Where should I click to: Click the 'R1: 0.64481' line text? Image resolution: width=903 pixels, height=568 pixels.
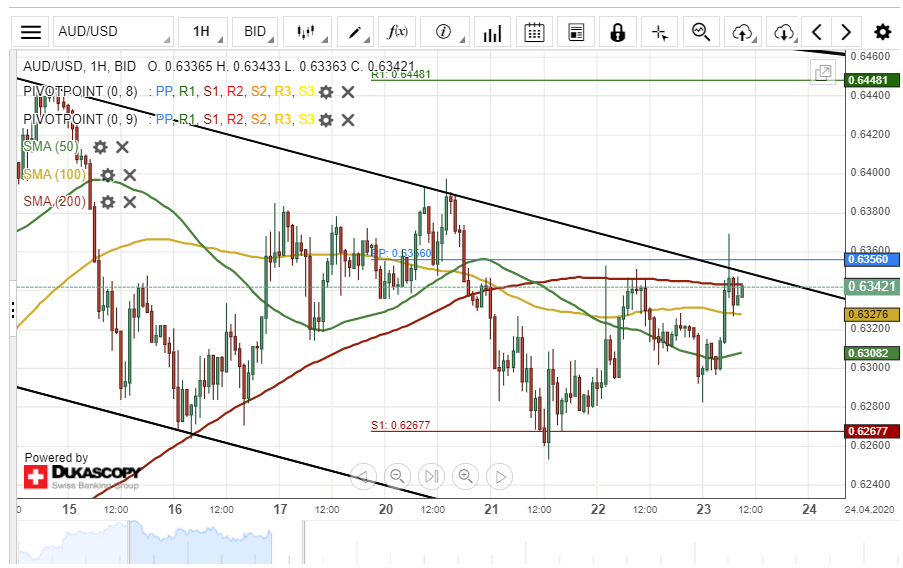[x=401, y=74]
